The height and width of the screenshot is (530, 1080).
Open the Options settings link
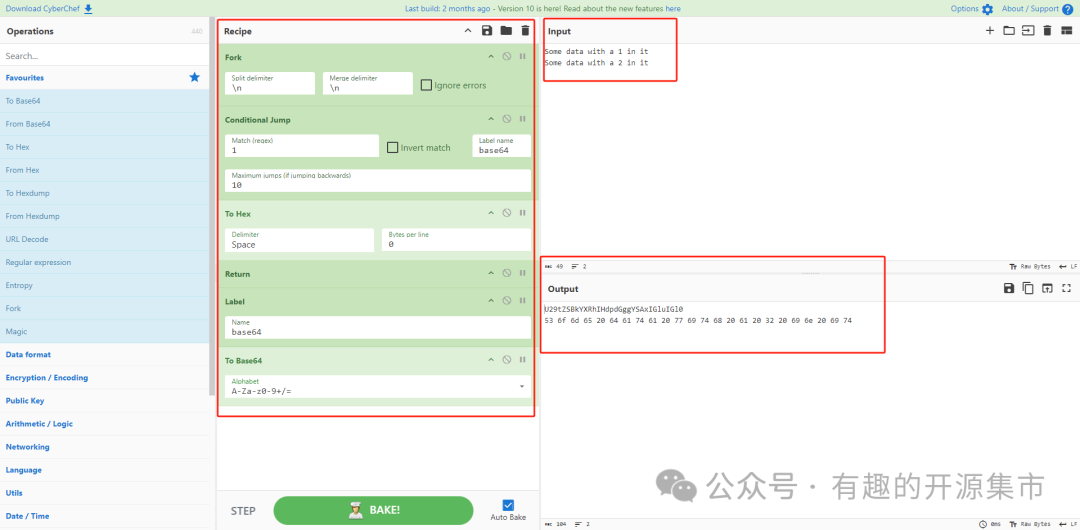pyautogui.click(x=971, y=9)
